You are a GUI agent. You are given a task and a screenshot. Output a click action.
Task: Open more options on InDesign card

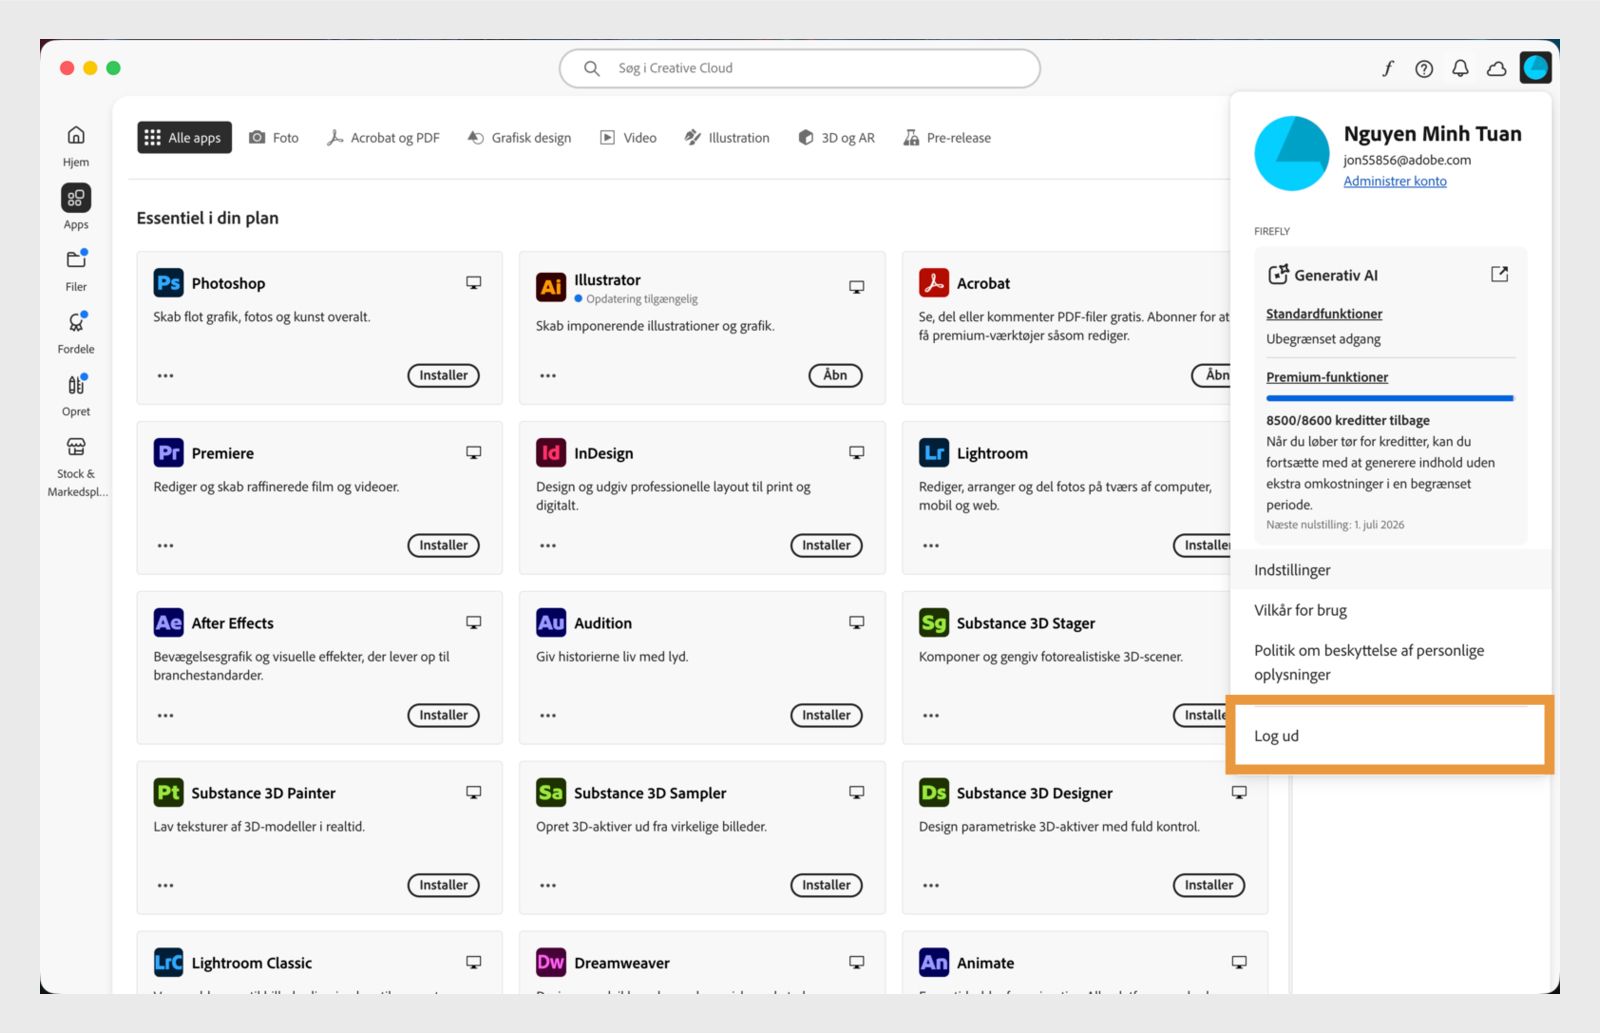(548, 546)
